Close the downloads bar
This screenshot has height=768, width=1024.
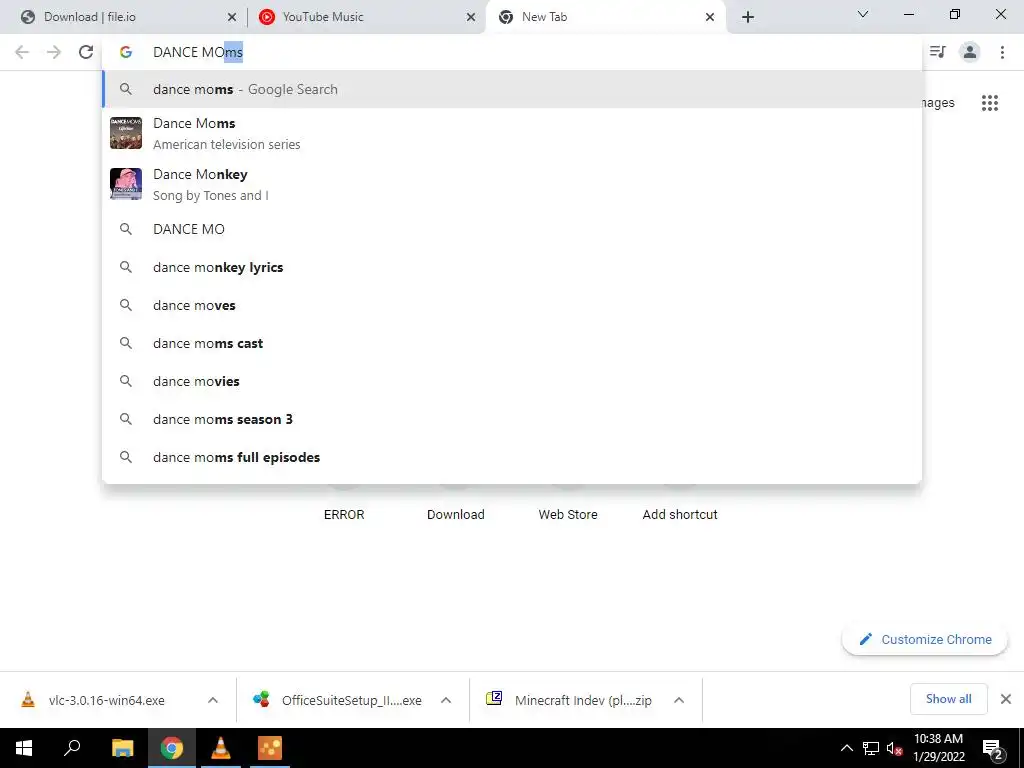1006,699
